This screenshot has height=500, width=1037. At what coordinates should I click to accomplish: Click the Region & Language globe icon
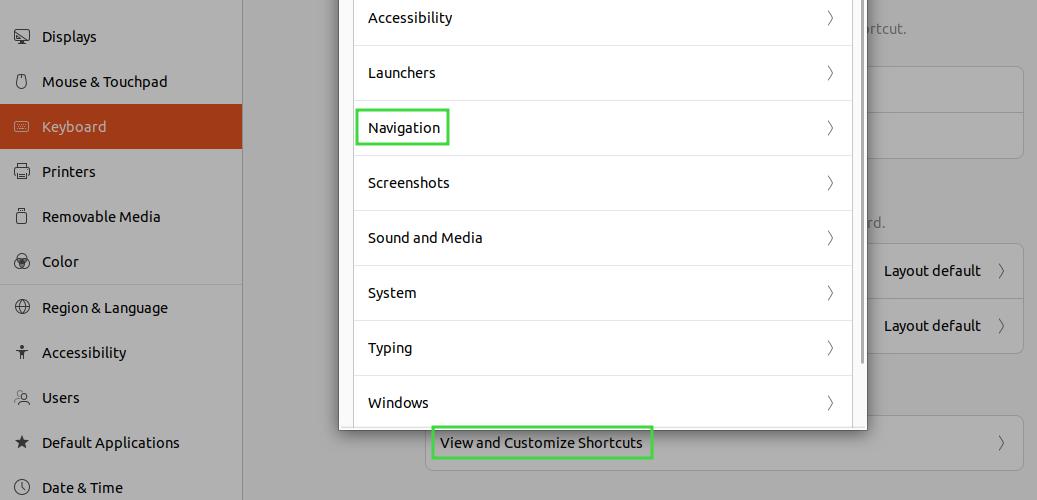tap(22, 308)
